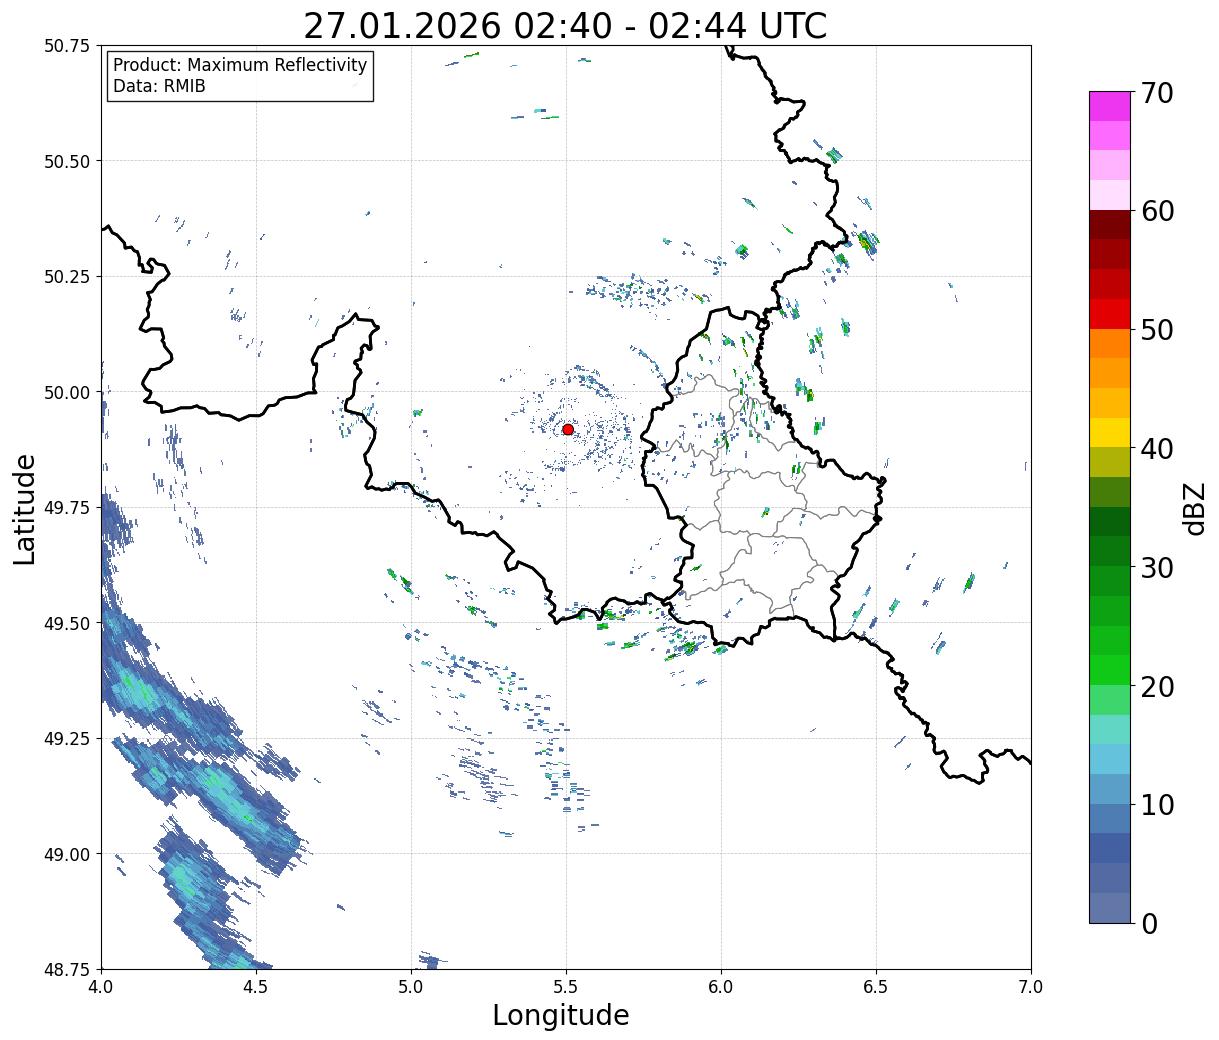Click the magenta top colorbar swatch
Viewport: 1219px width, 1040px height.
[1110, 106]
